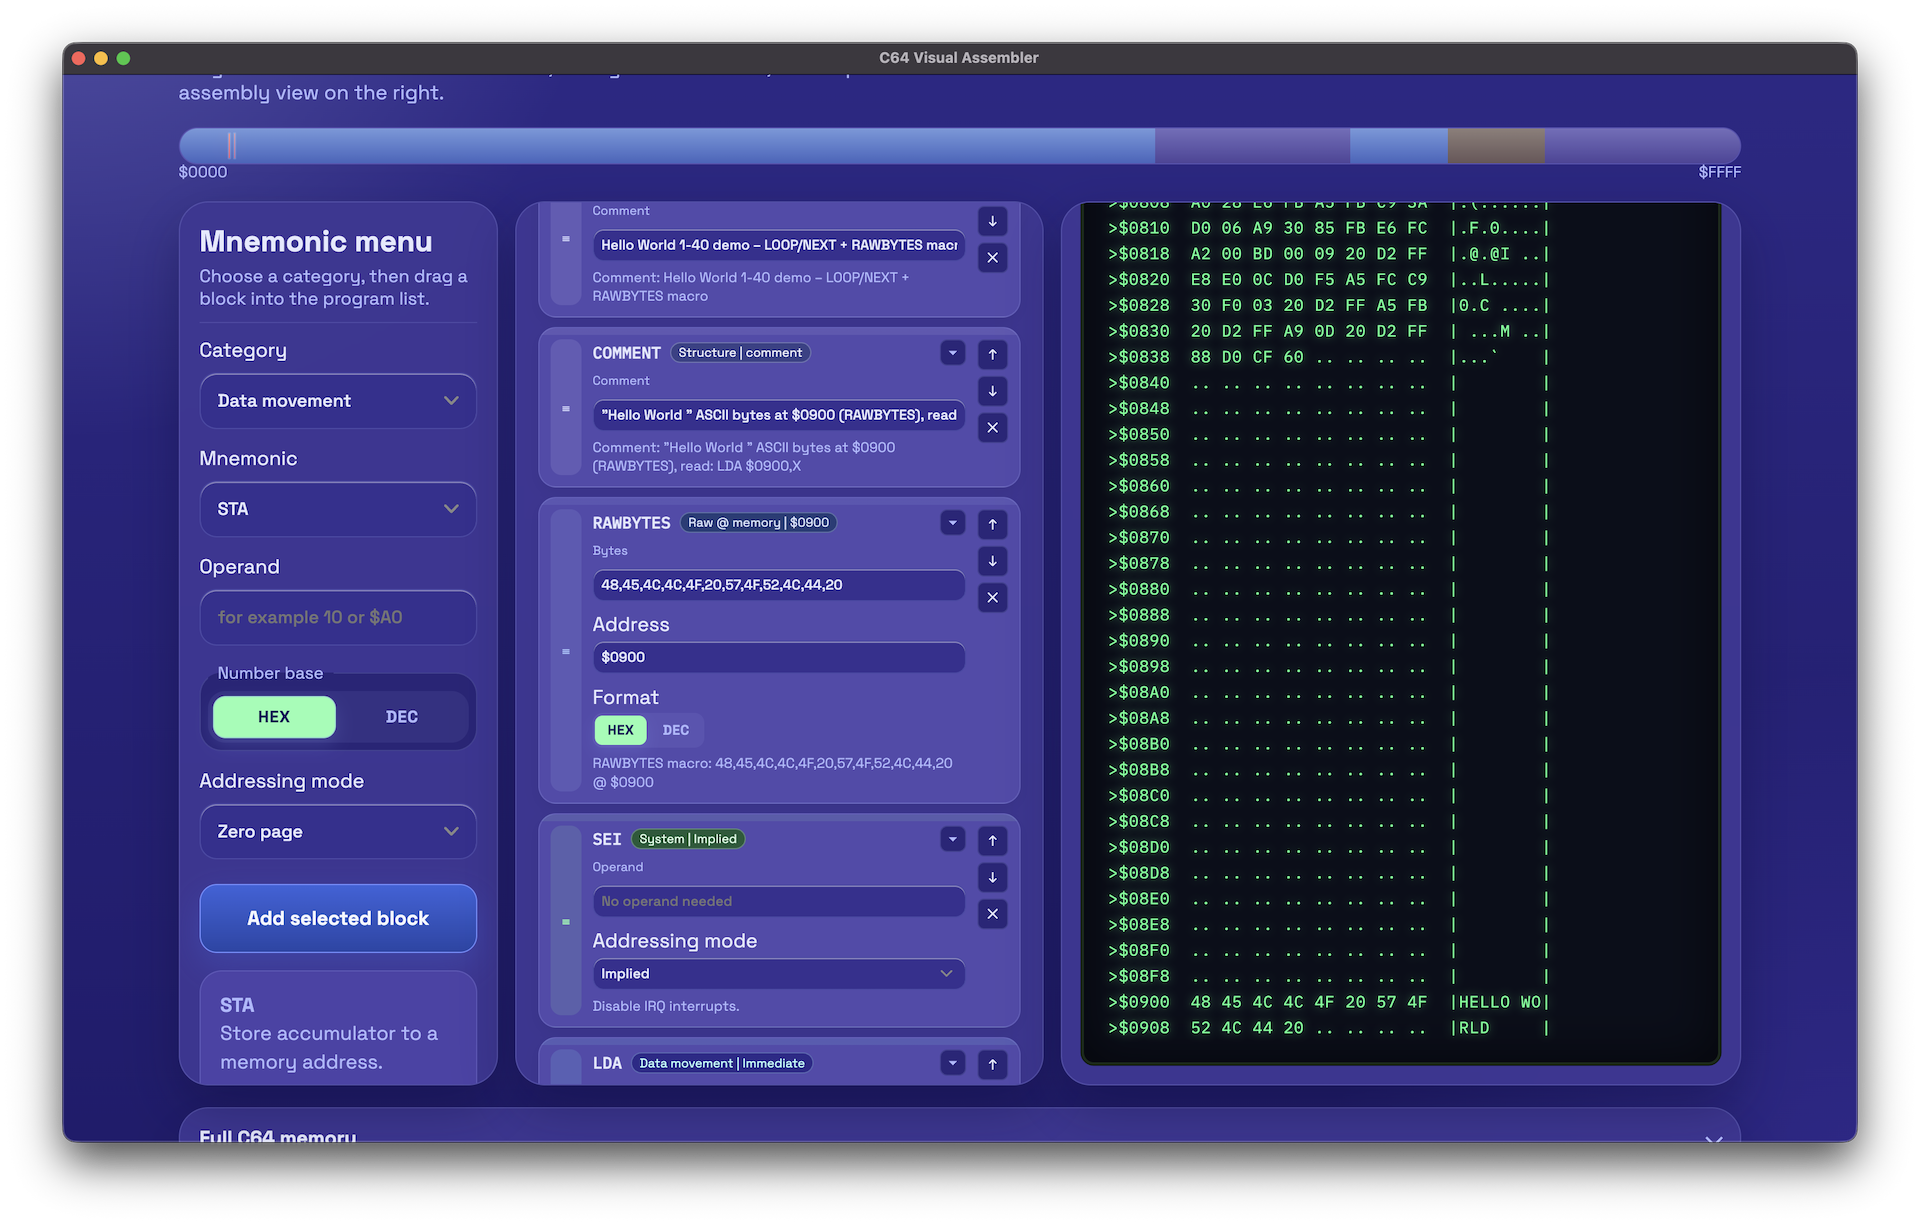Click Add selected block button
This screenshot has width=1920, height=1225.
click(338, 918)
